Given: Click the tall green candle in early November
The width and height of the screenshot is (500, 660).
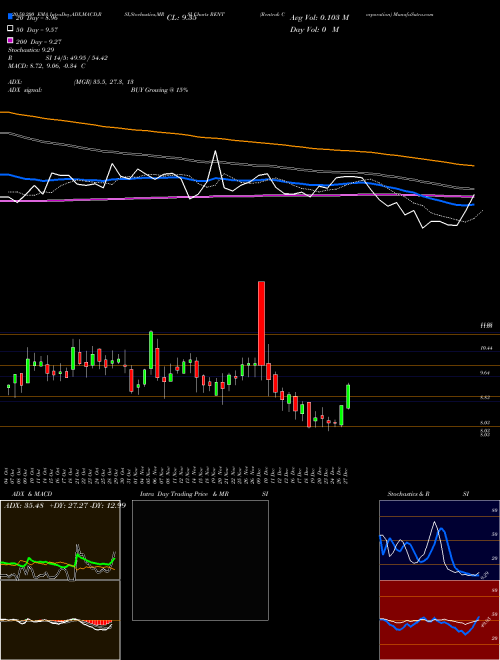Looking at the screenshot, I should (x=151, y=350).
